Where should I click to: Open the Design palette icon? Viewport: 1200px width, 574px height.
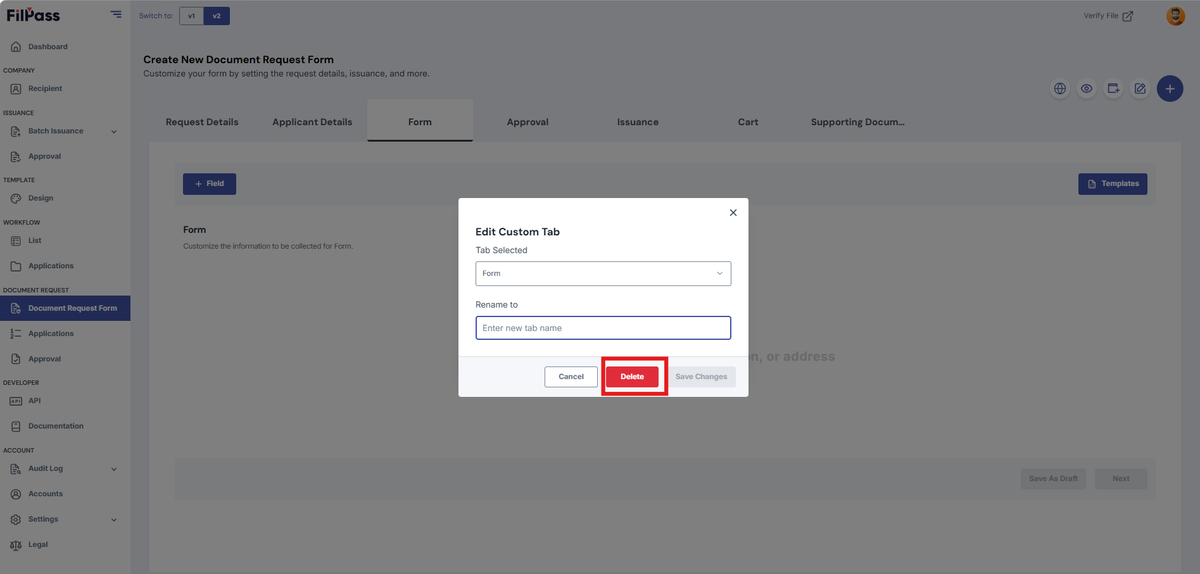15,199
